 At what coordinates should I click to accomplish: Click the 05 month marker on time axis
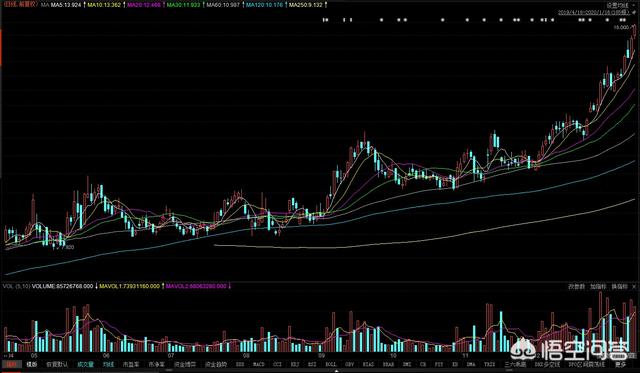[34, 355]
